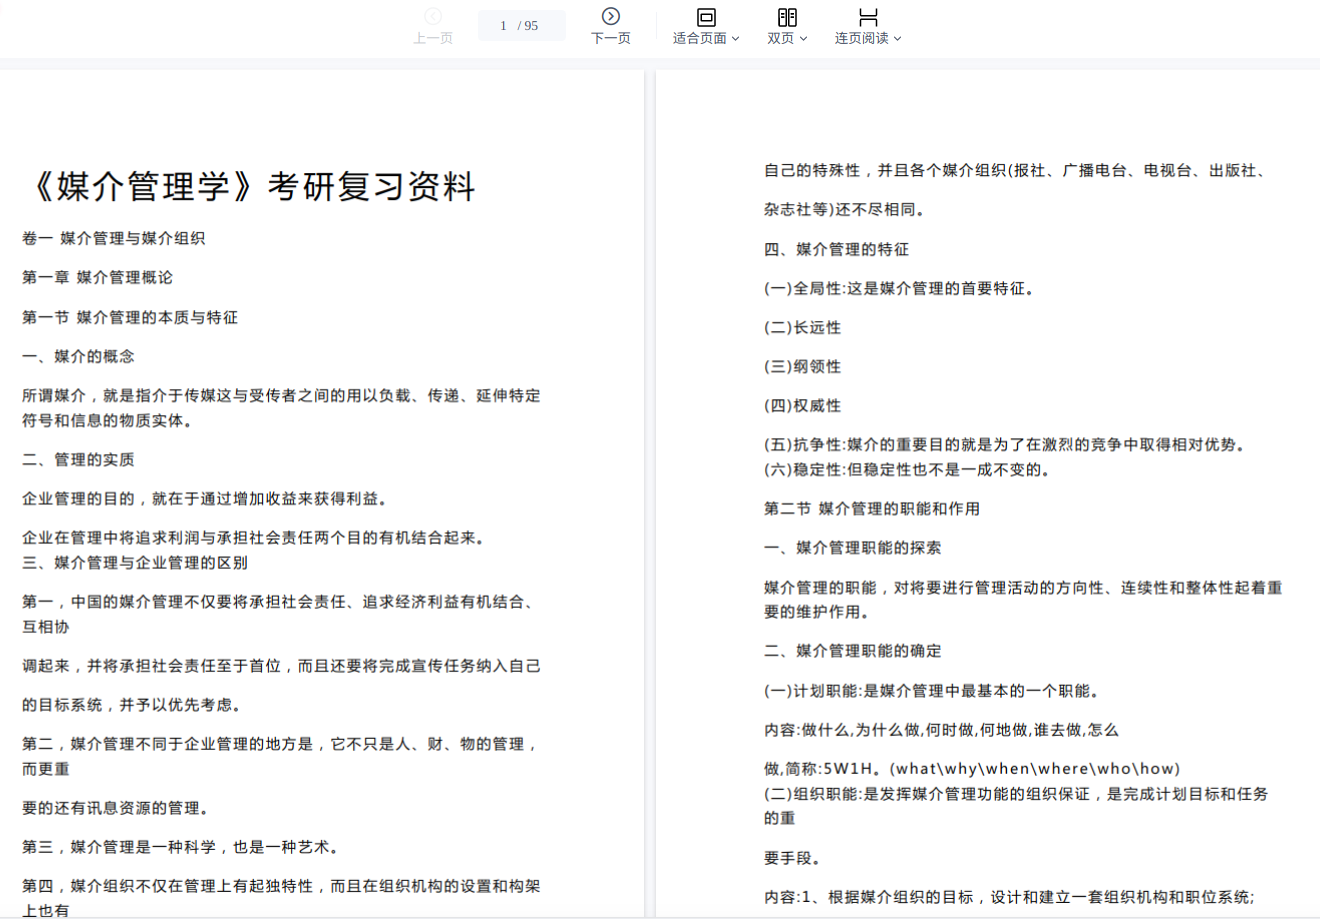Click the heading 四、媒介管理的特征 on right page
This screenshot has width=1320, height=919.
tap(836, 249)
